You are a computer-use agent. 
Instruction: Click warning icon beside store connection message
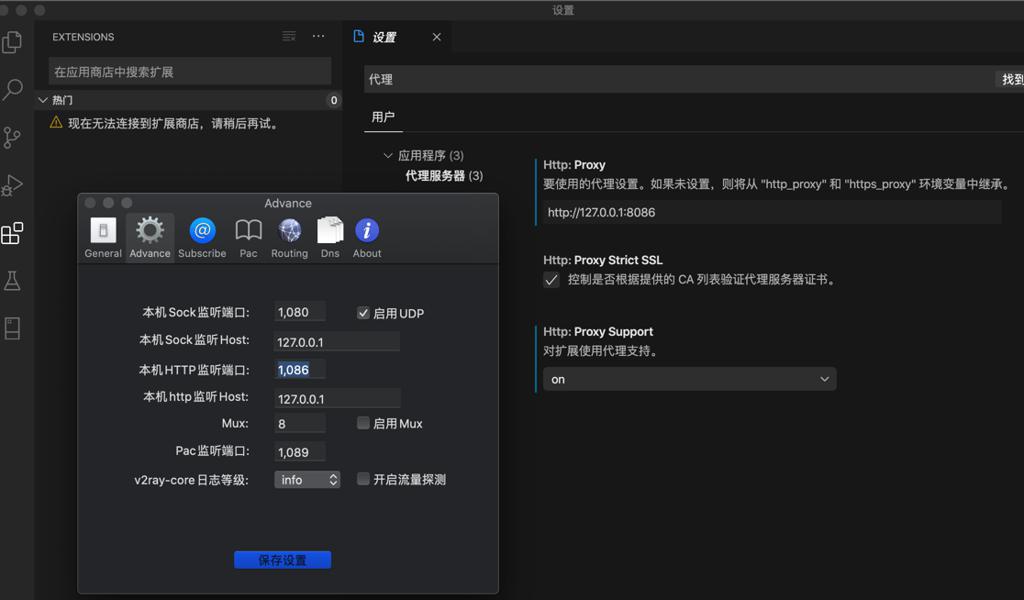56,122
